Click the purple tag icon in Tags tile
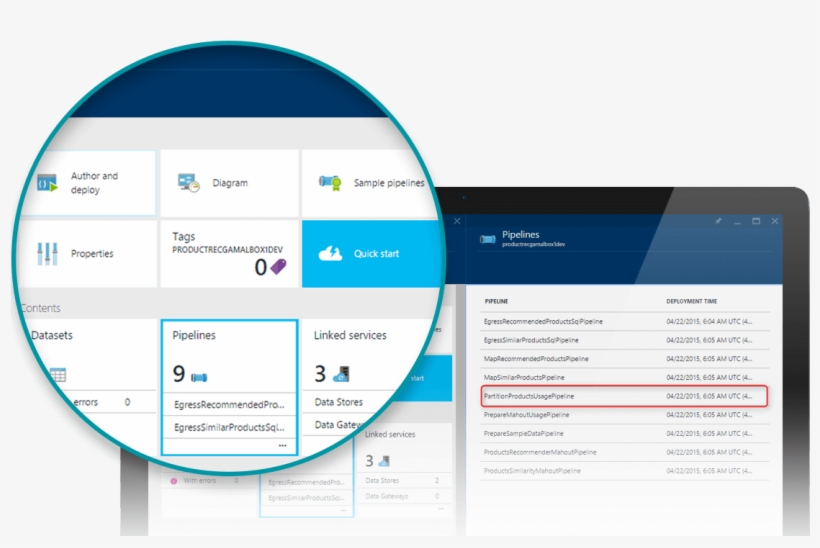The height and width of the screenshot is (548, 820). click(278, 267)
